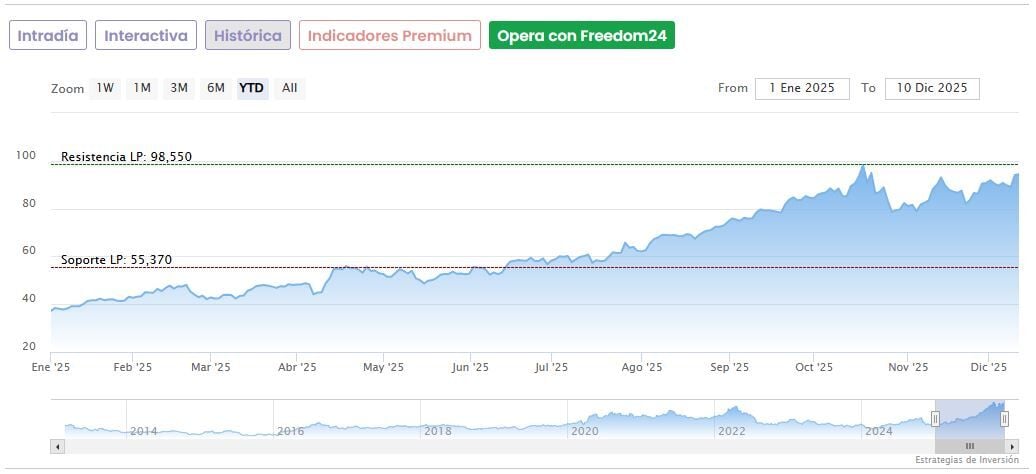
Task: Click the right navigator range handle
Action: pyautogui.click(x=1004, y=419)
